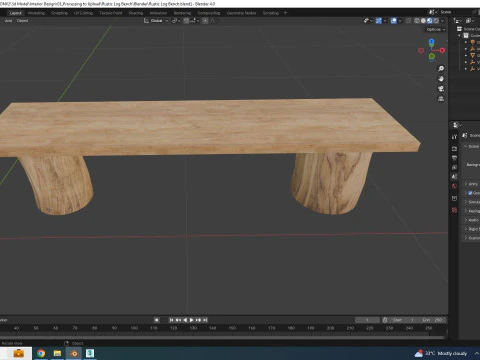Viewport: 480px width, 360px height.
Task: Open the viewport shading options dropdown arrow
Action: click(443, 21)
